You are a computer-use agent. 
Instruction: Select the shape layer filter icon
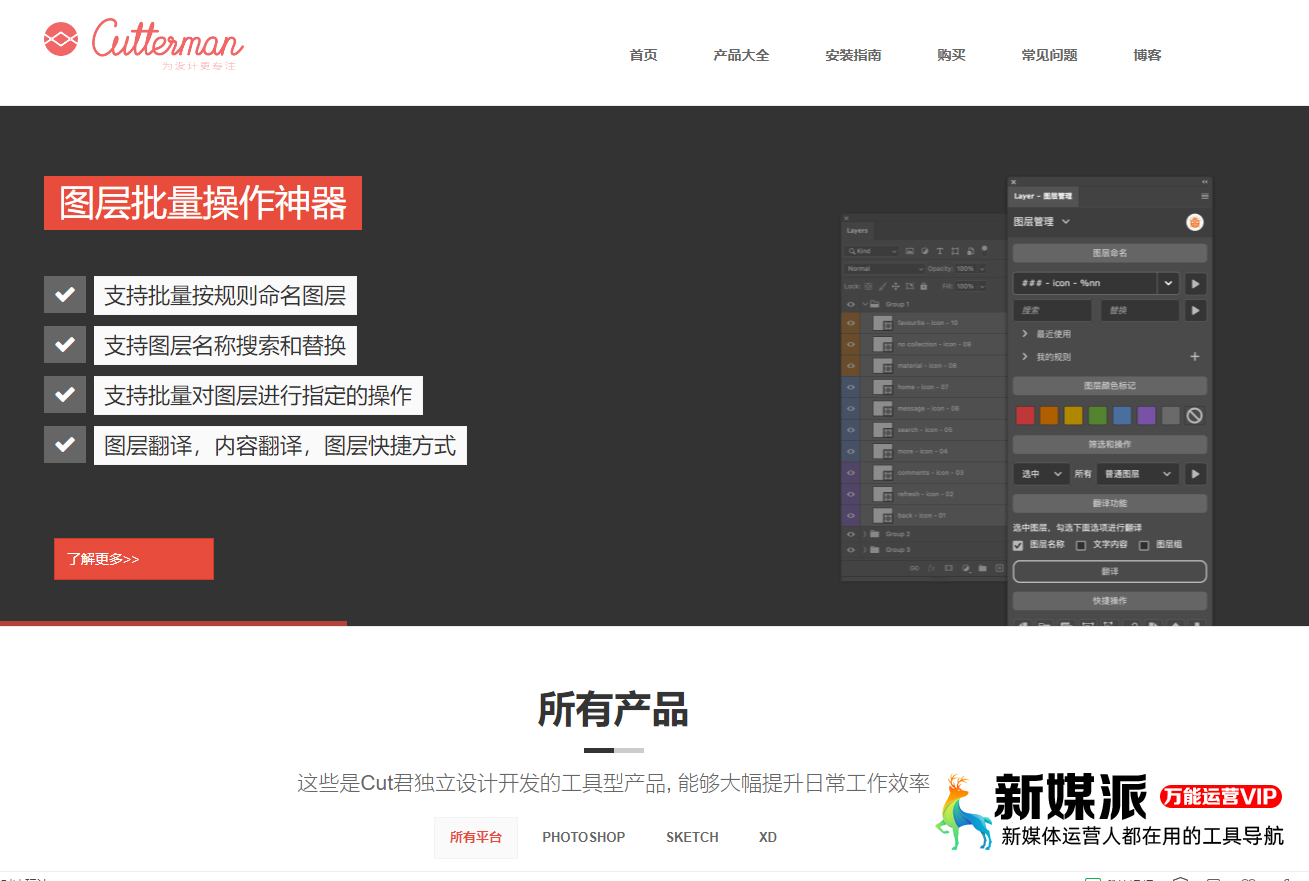click(x=955, y=251)
